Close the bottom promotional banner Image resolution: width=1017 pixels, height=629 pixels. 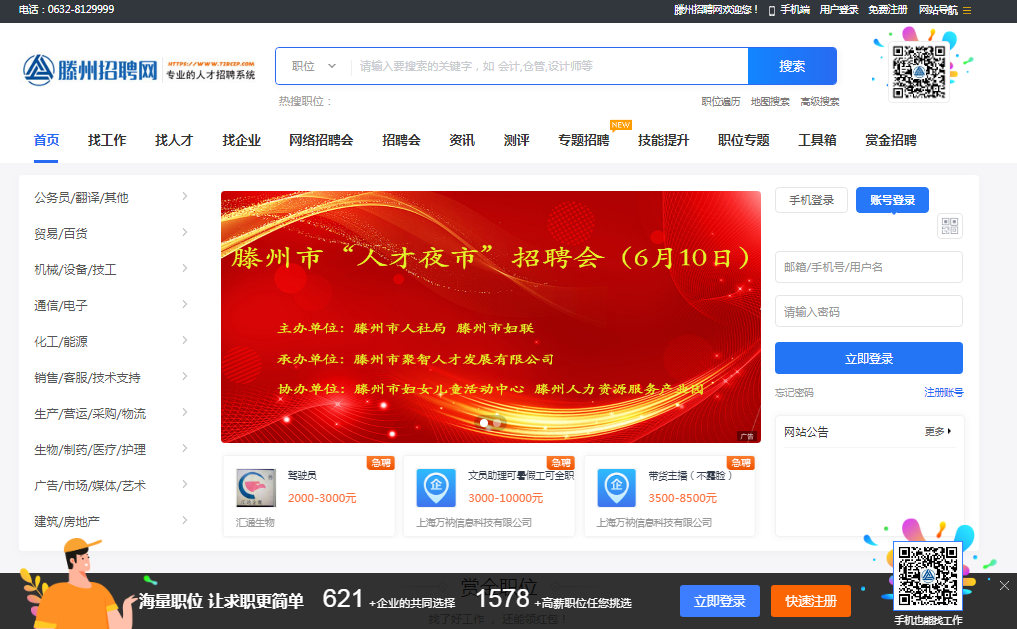tap(1004, 586)
